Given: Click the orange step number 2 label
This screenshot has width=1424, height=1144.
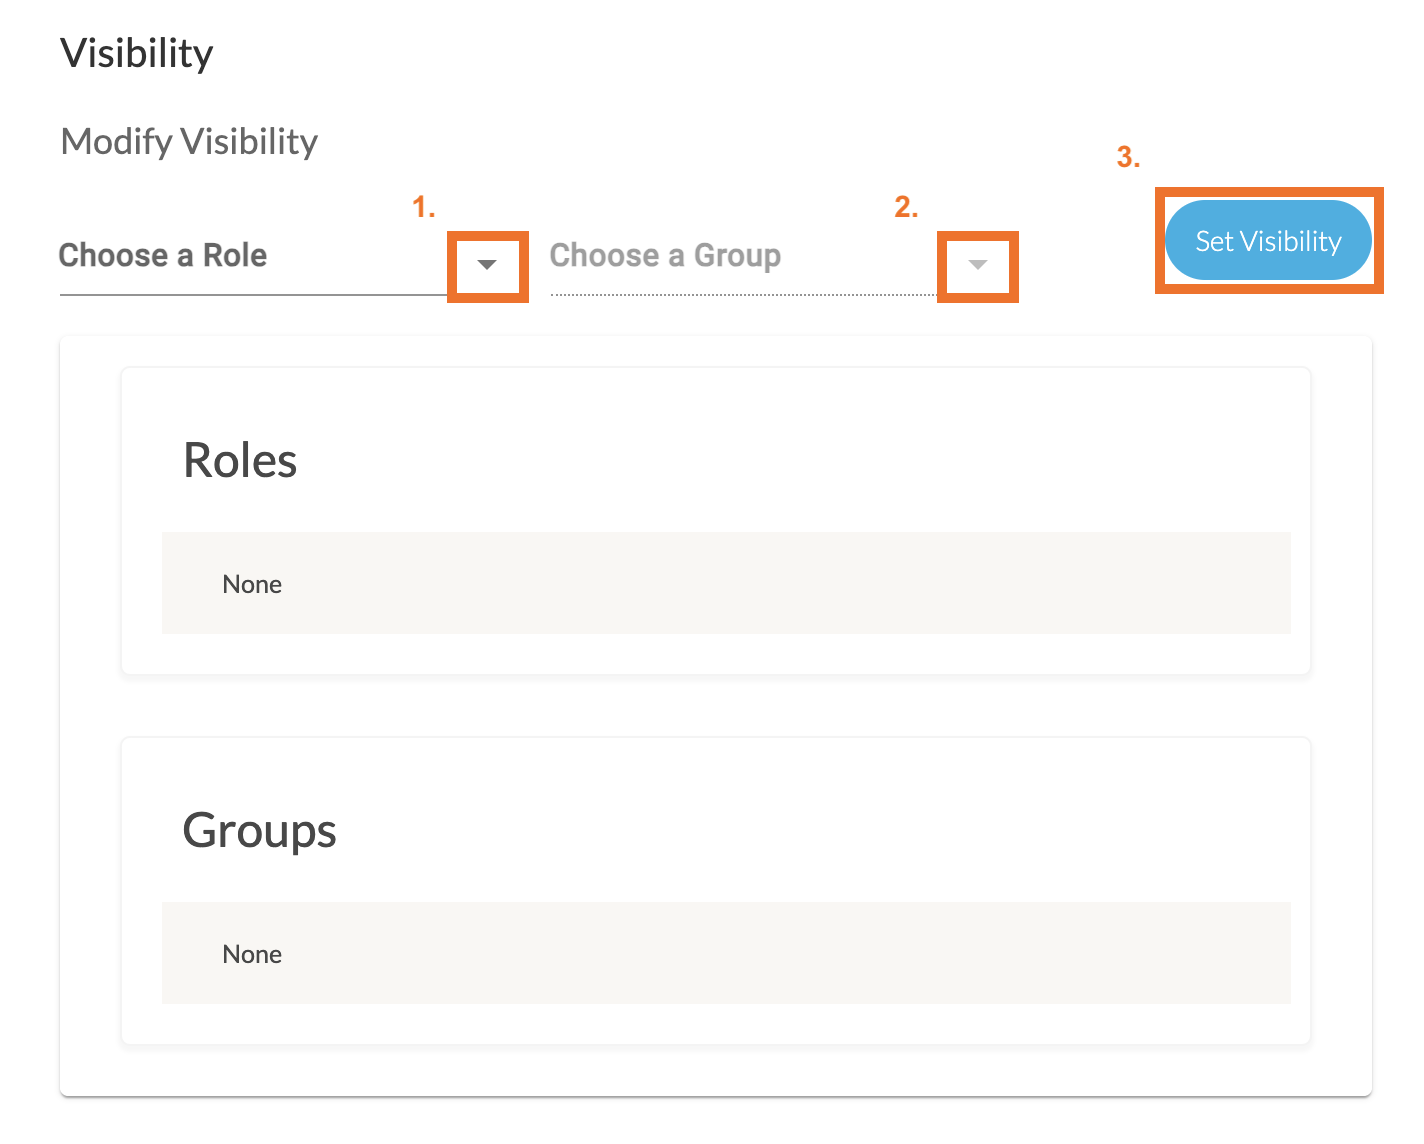Looking at the screenshot, I should (x=906, y=207).
